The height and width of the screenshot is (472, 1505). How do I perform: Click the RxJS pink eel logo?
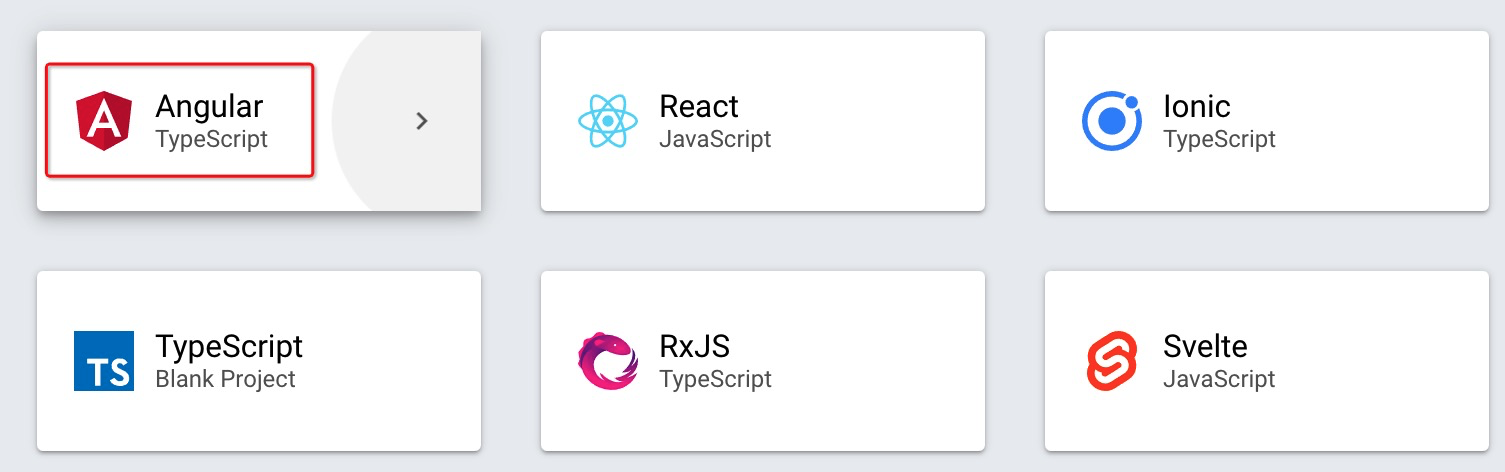pyautogui.click(x=608, y=361)
